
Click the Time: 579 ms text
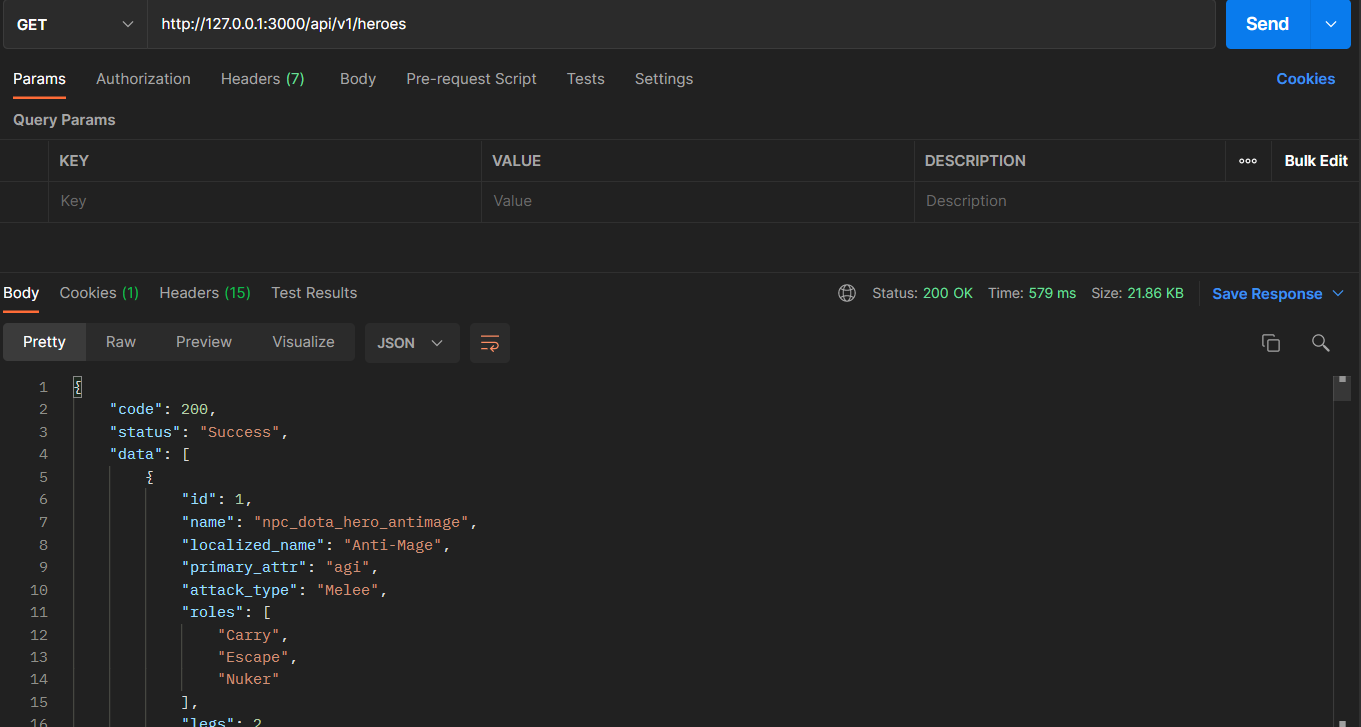click(1032, 293)
